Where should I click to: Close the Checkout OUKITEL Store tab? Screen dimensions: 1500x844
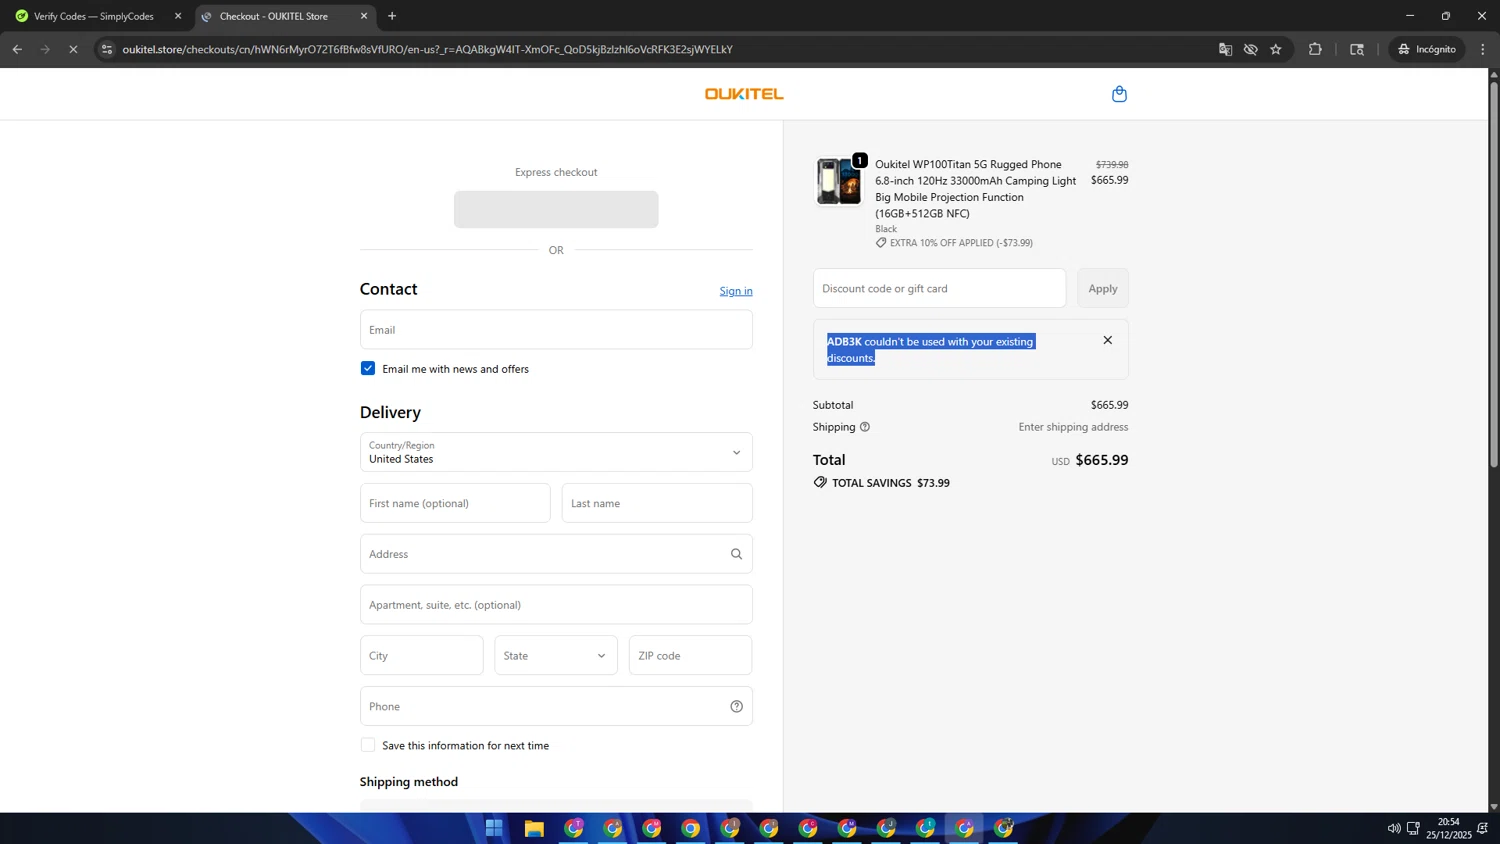point(364,16)
